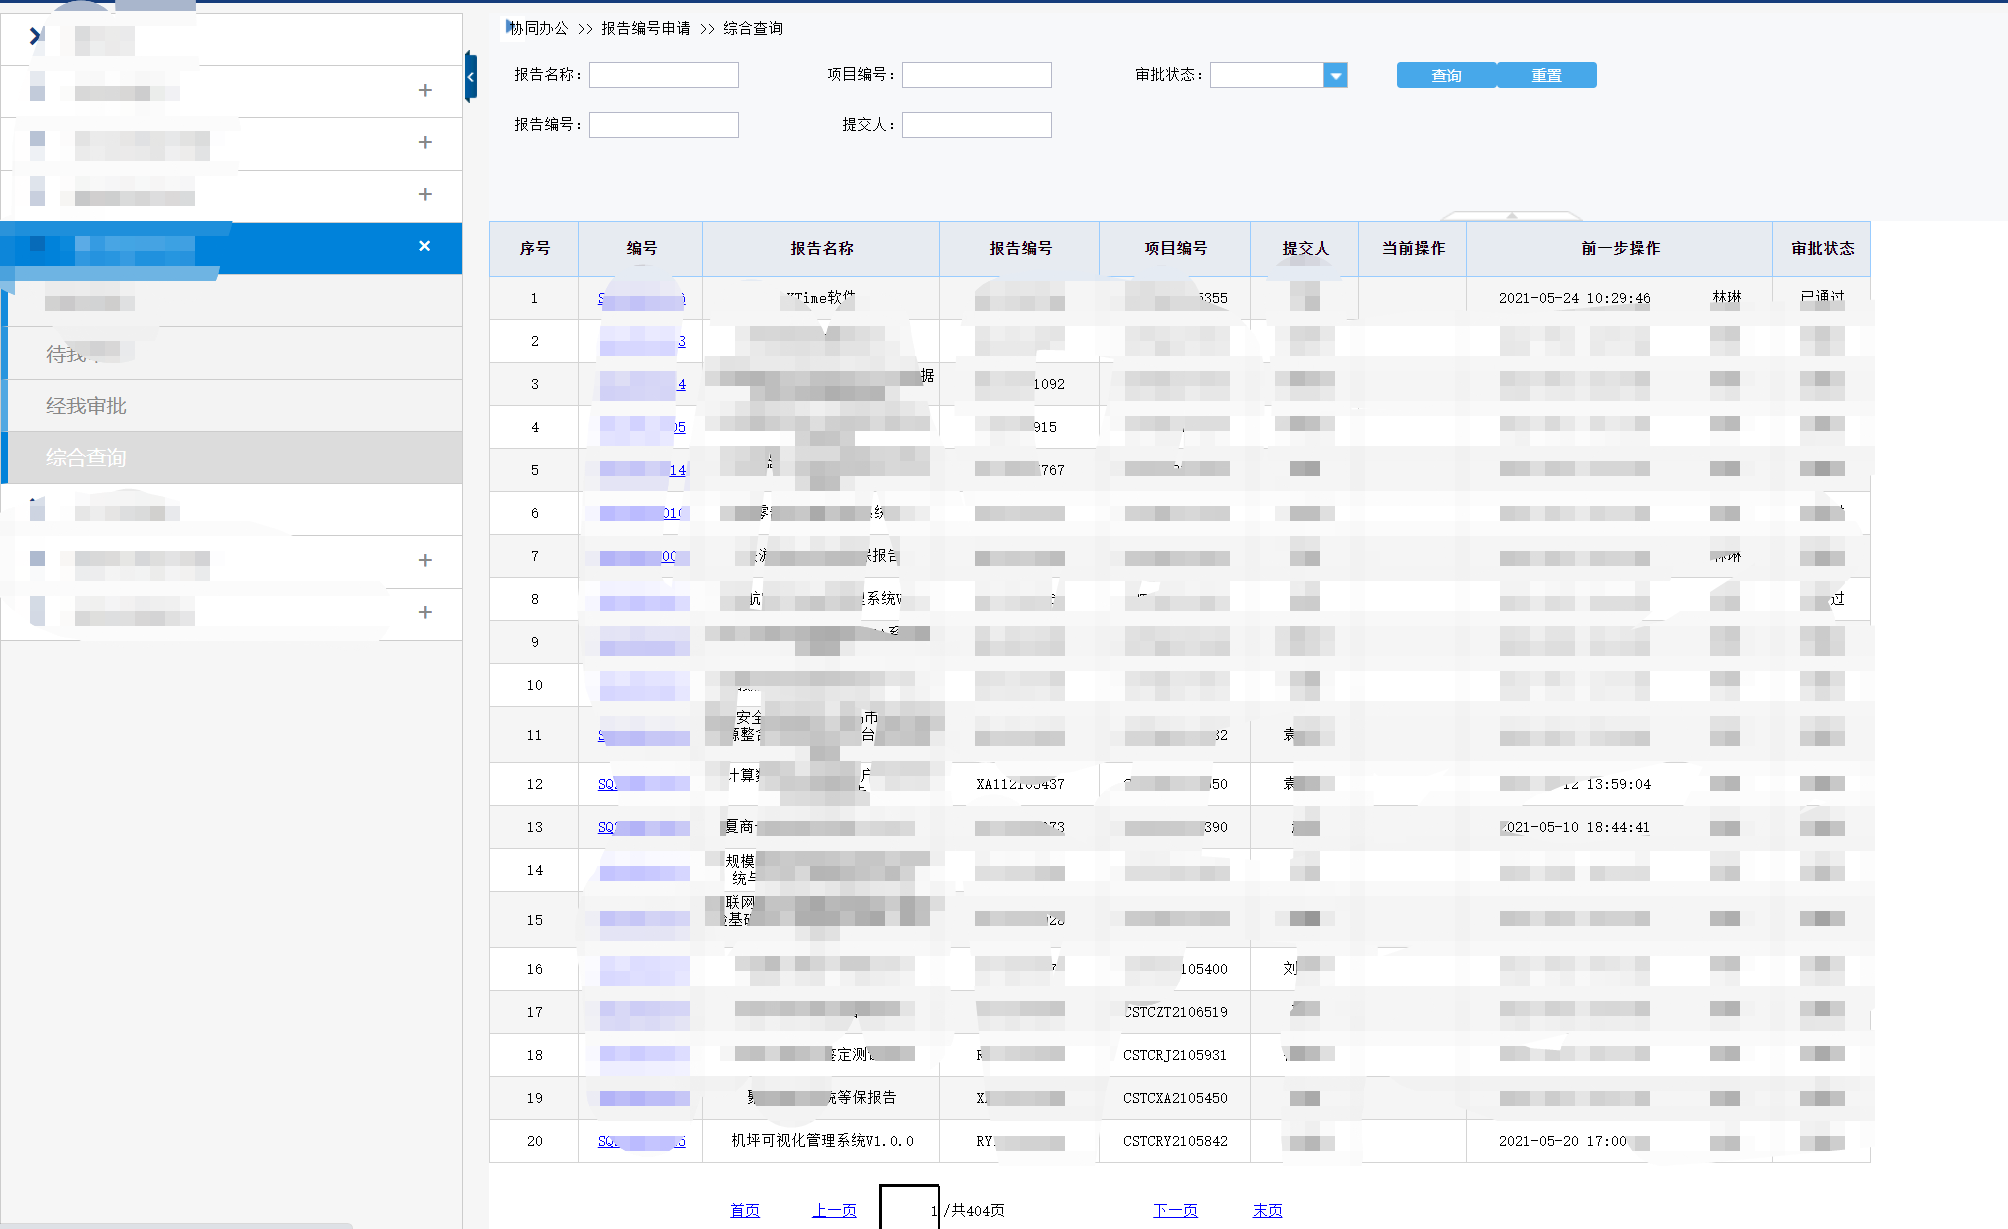This screenshot has height=1229, width=2008.
Task: Click report name 机坪可视化管理系统V1.0.0
Action: pyautogui.click(x=822, y=1141)
